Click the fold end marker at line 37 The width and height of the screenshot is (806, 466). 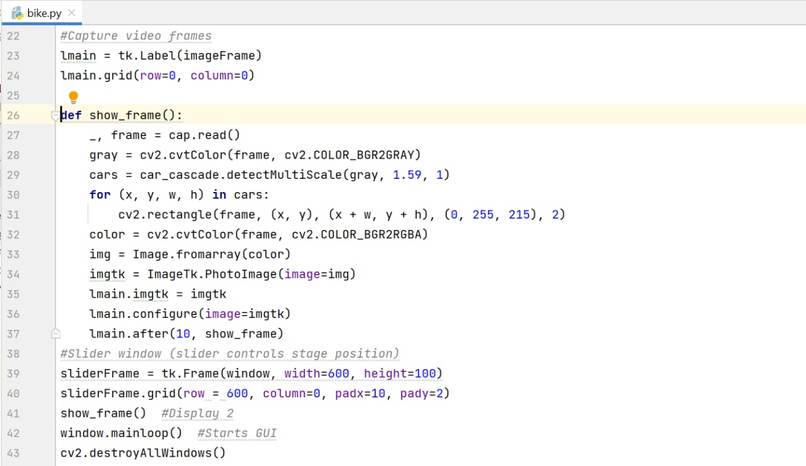[x=56, y=334]
